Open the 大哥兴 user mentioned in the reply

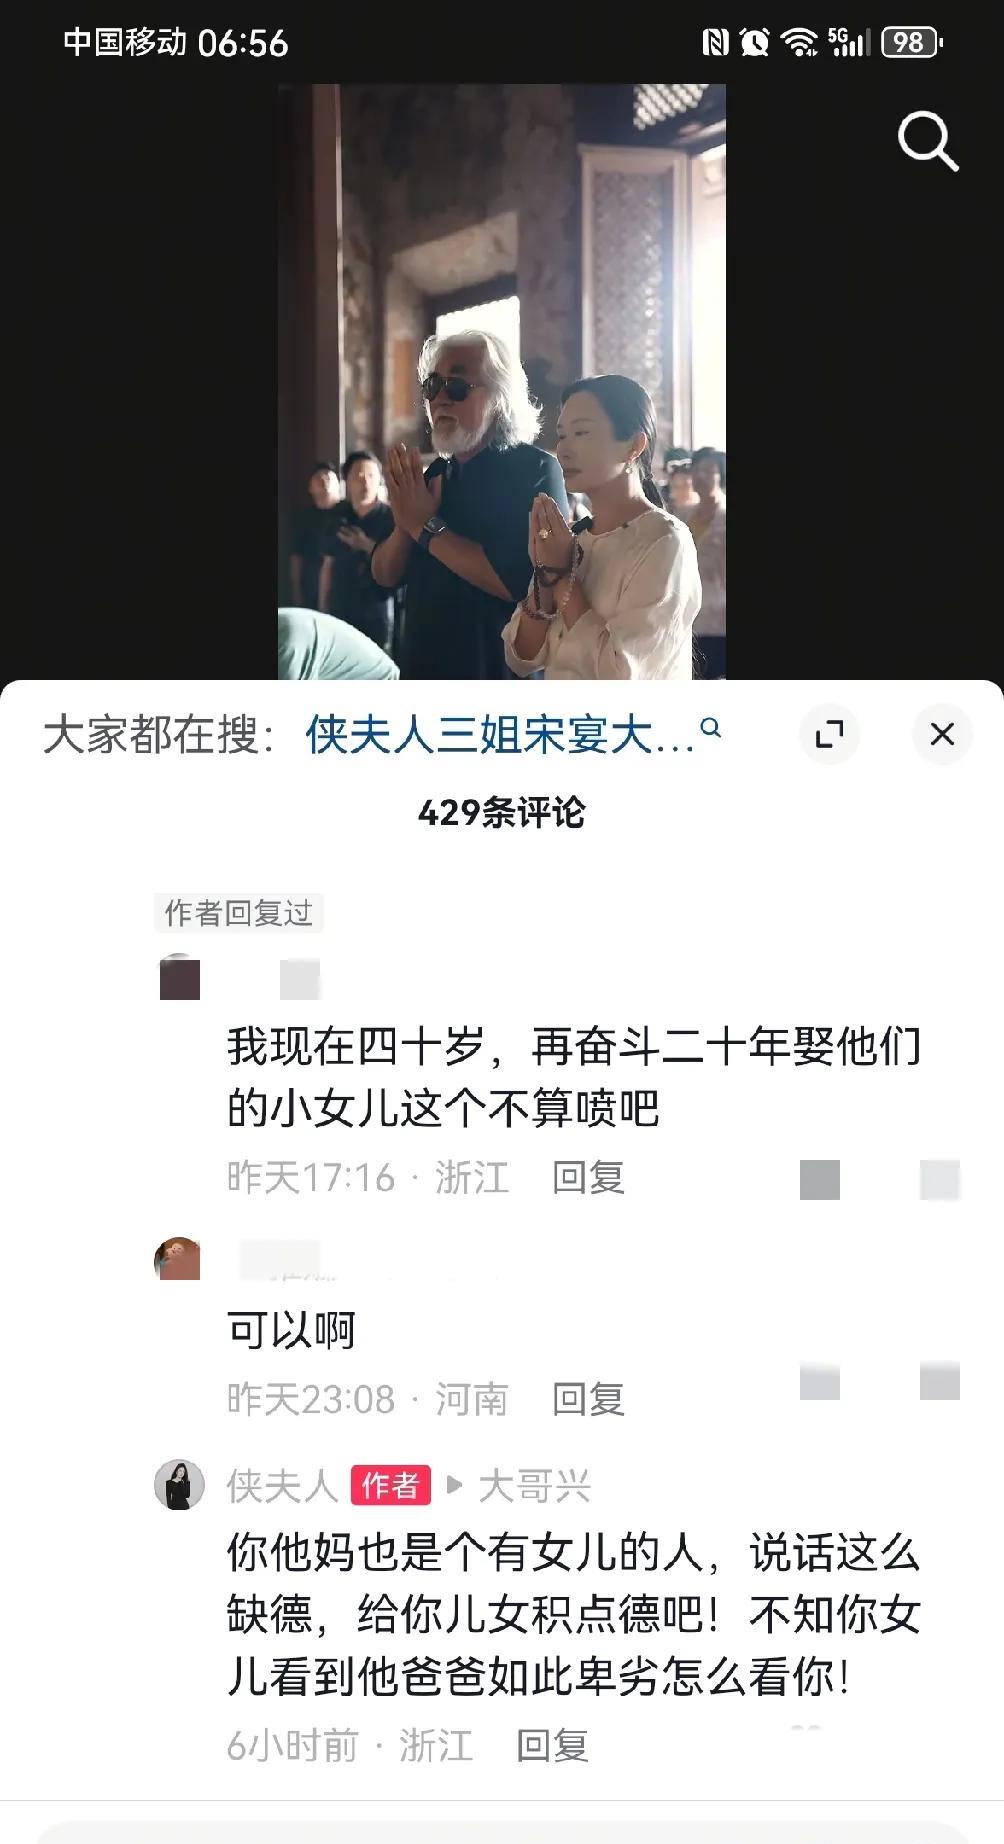tap(535, 1486)
